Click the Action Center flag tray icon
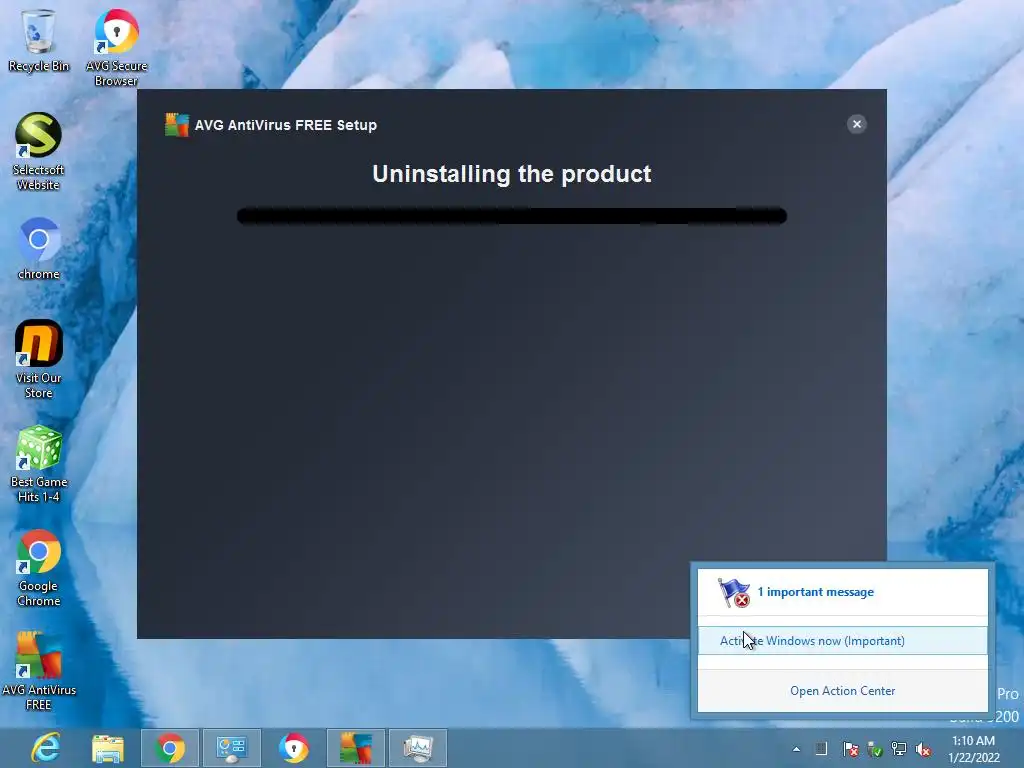 [x=850, y=749]
